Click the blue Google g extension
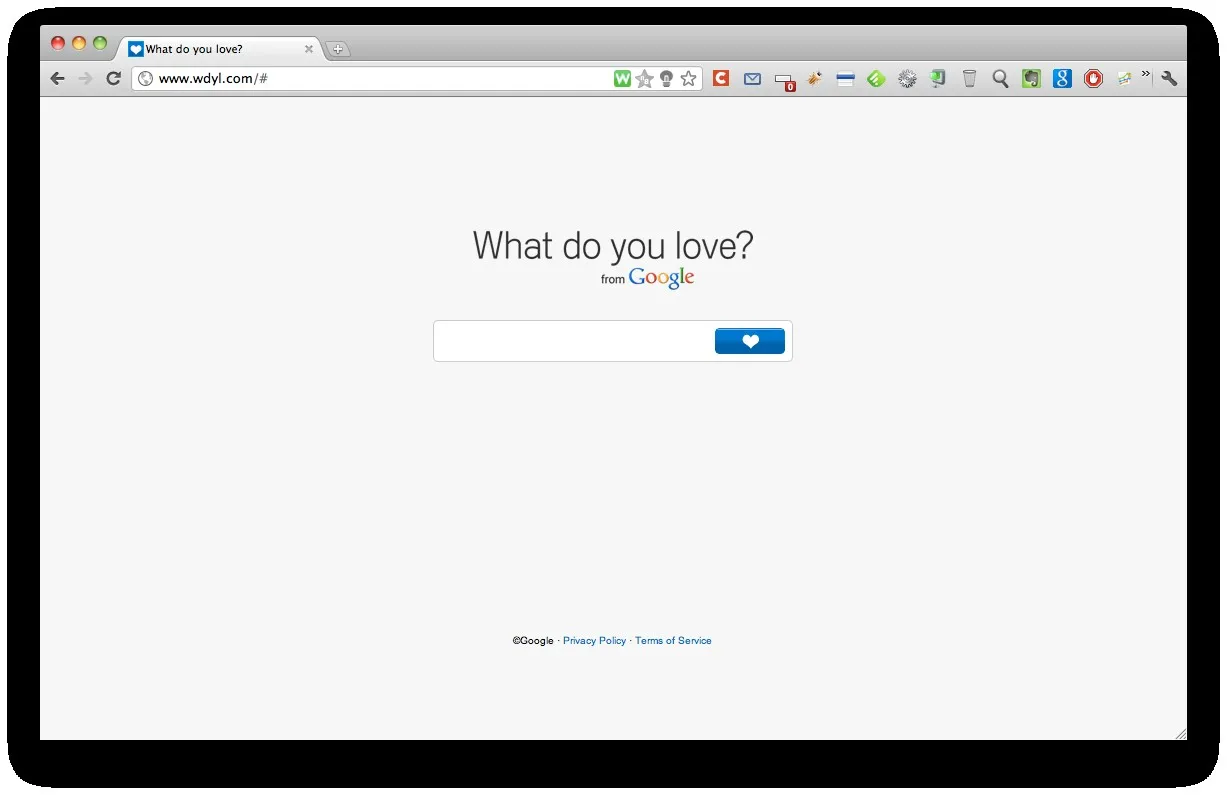Viewport: 1227px width, 795px height. [1062, 79]
